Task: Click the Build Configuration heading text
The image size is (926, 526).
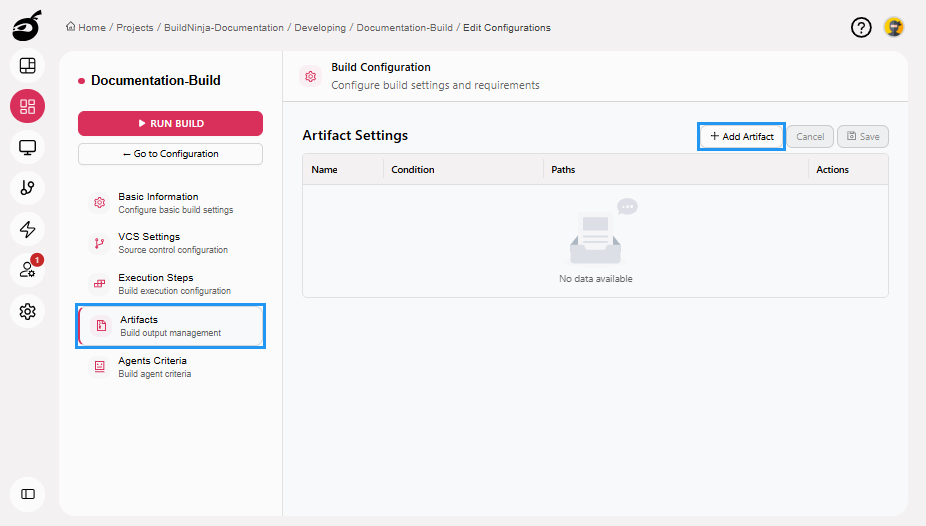Action: 381,67
